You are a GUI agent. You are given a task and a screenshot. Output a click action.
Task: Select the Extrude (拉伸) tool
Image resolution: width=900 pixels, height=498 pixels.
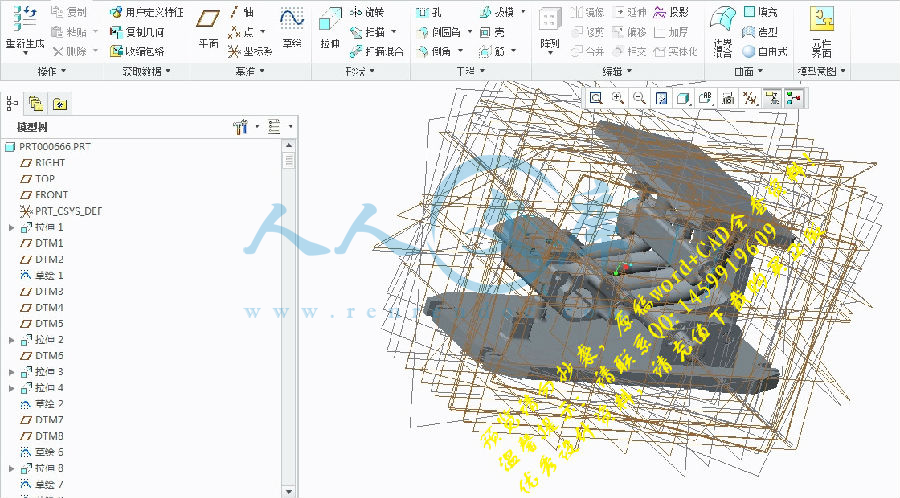pyautogui.click(x=330, y=28)
